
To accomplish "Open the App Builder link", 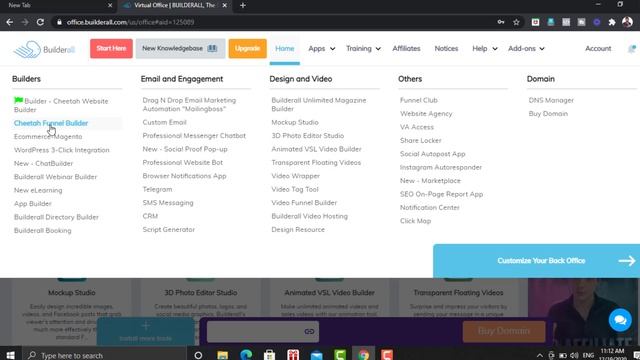I will point(33,203).
